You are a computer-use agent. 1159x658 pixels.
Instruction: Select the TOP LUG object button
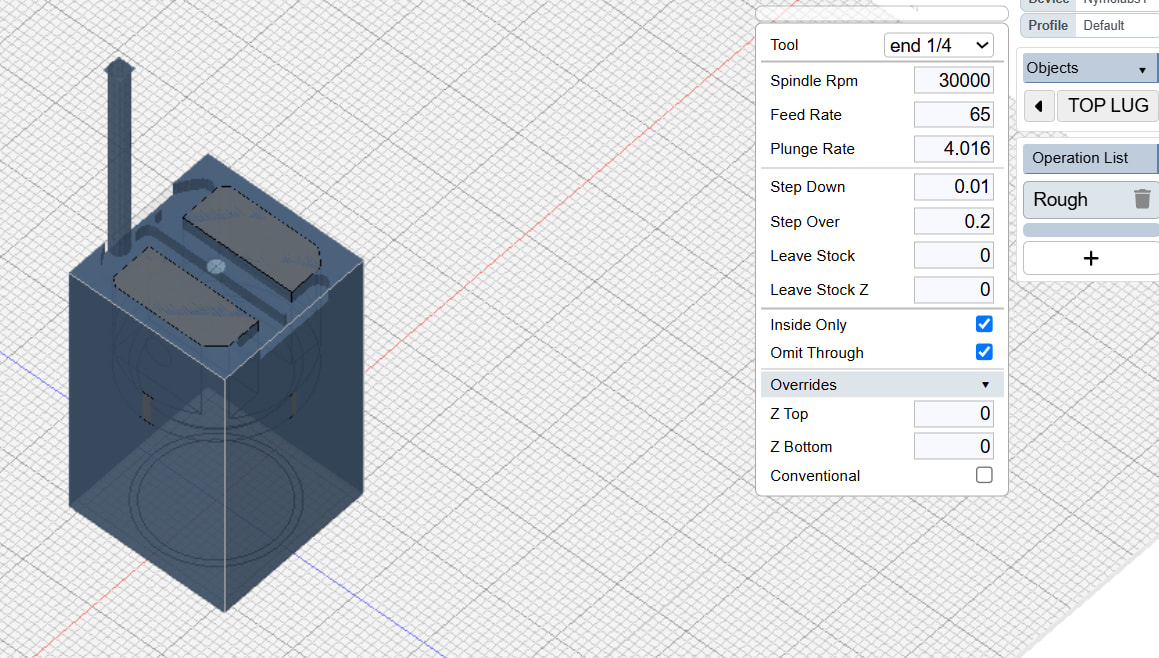click(x=1107, y=106)
